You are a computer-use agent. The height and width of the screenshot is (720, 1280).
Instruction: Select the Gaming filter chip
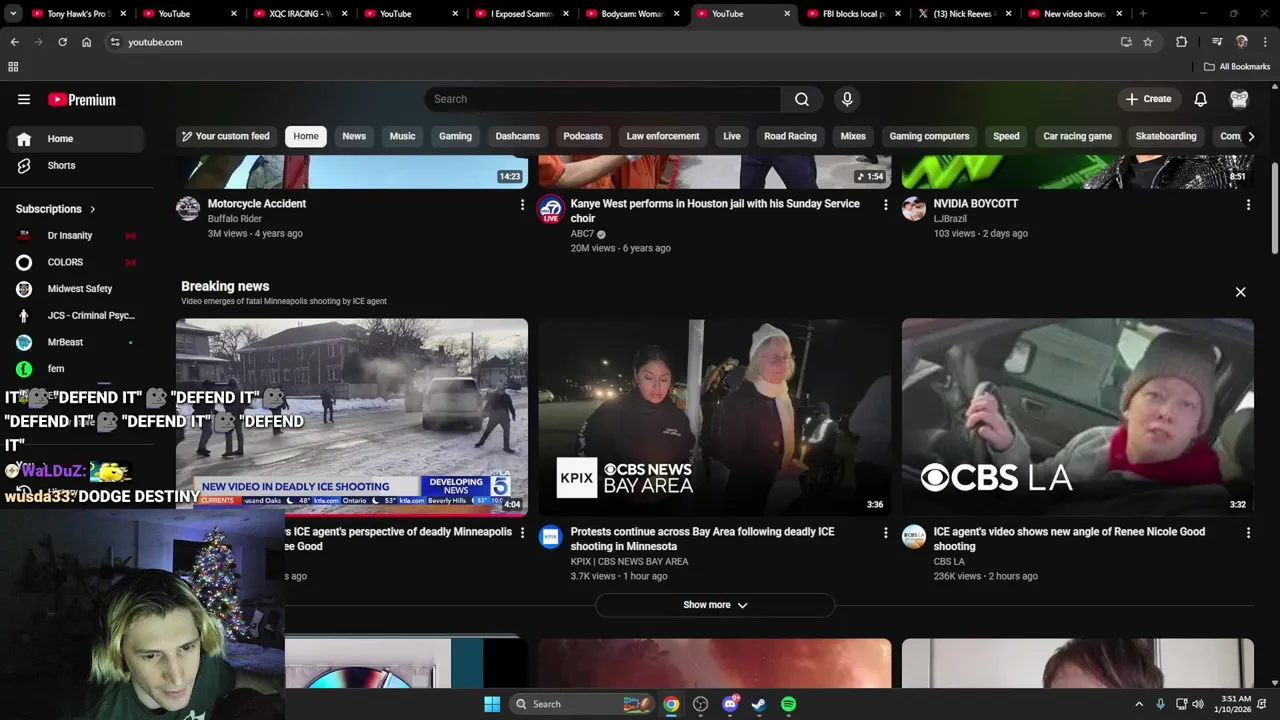(x=455, y=136)
